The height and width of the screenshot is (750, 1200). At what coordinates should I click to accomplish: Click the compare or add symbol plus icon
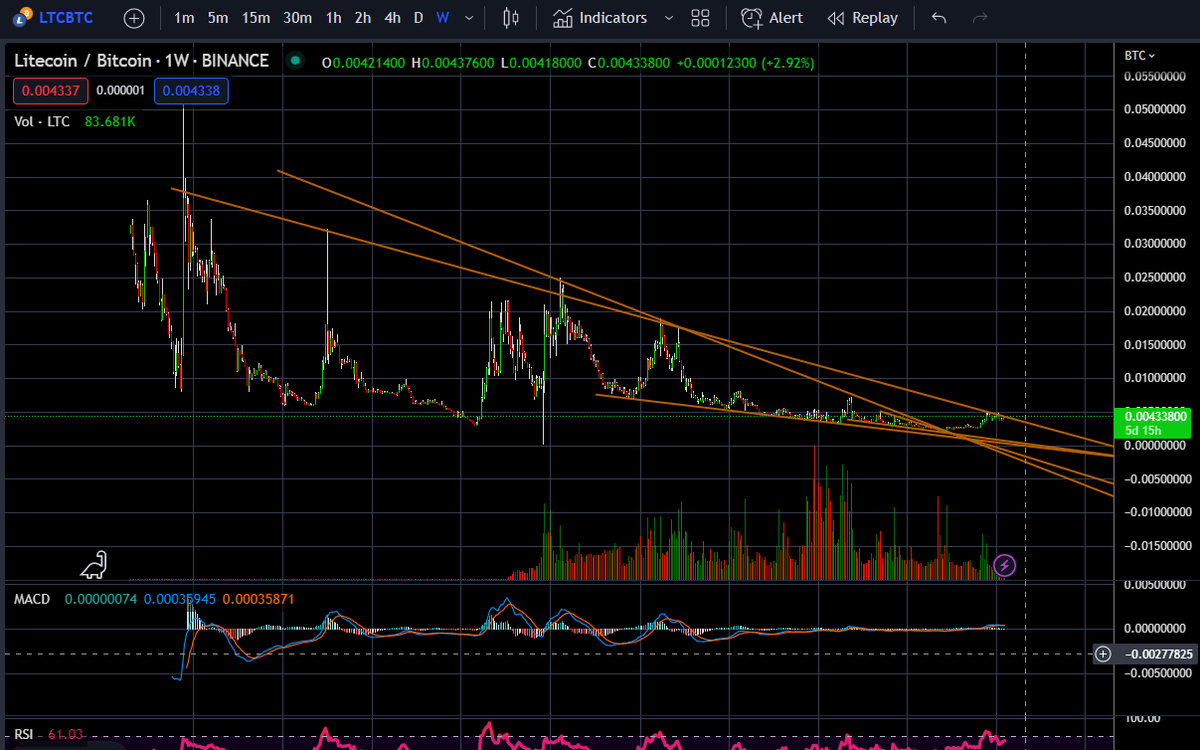tap(134, 18)
